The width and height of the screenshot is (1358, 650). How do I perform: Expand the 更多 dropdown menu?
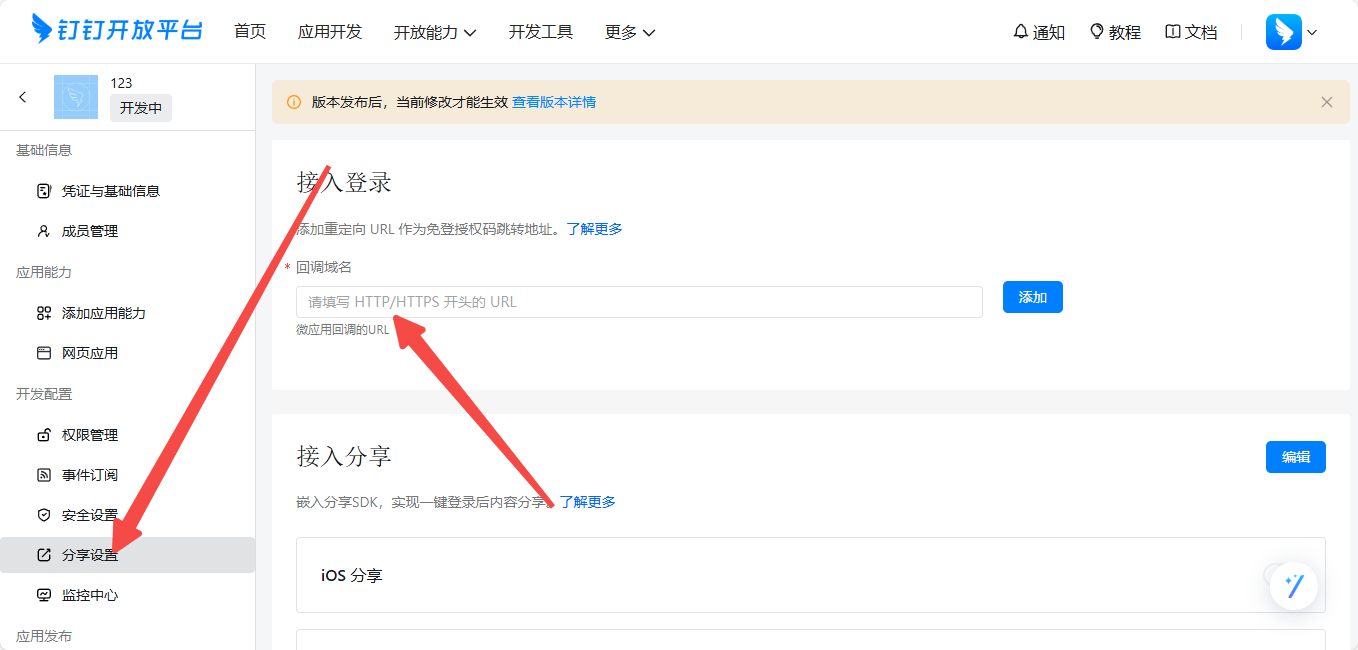[630, 32]
